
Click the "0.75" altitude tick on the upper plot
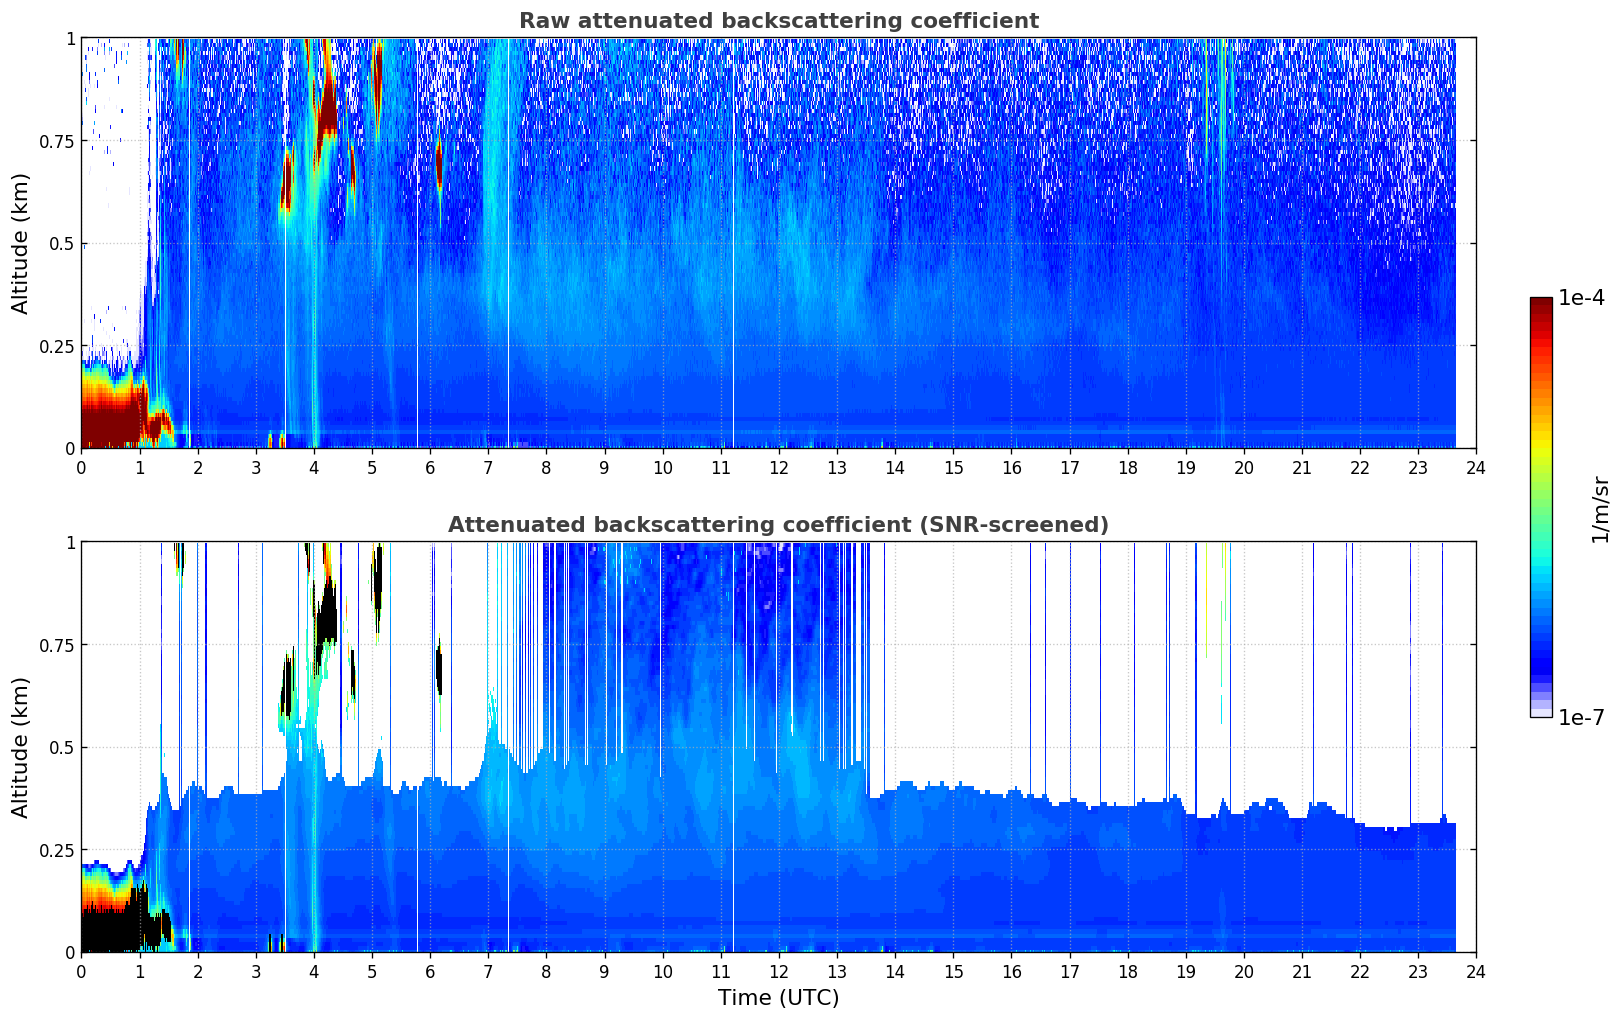(56, 141)
